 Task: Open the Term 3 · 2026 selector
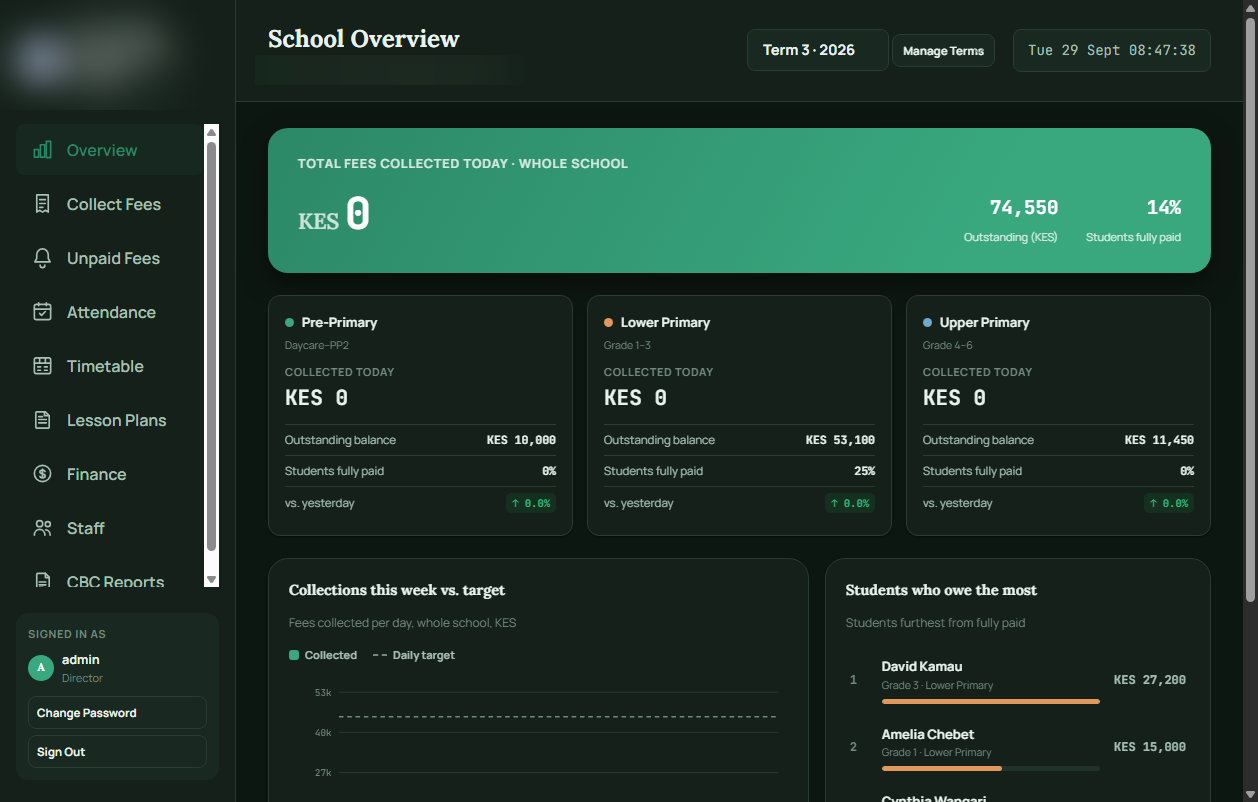818,50
